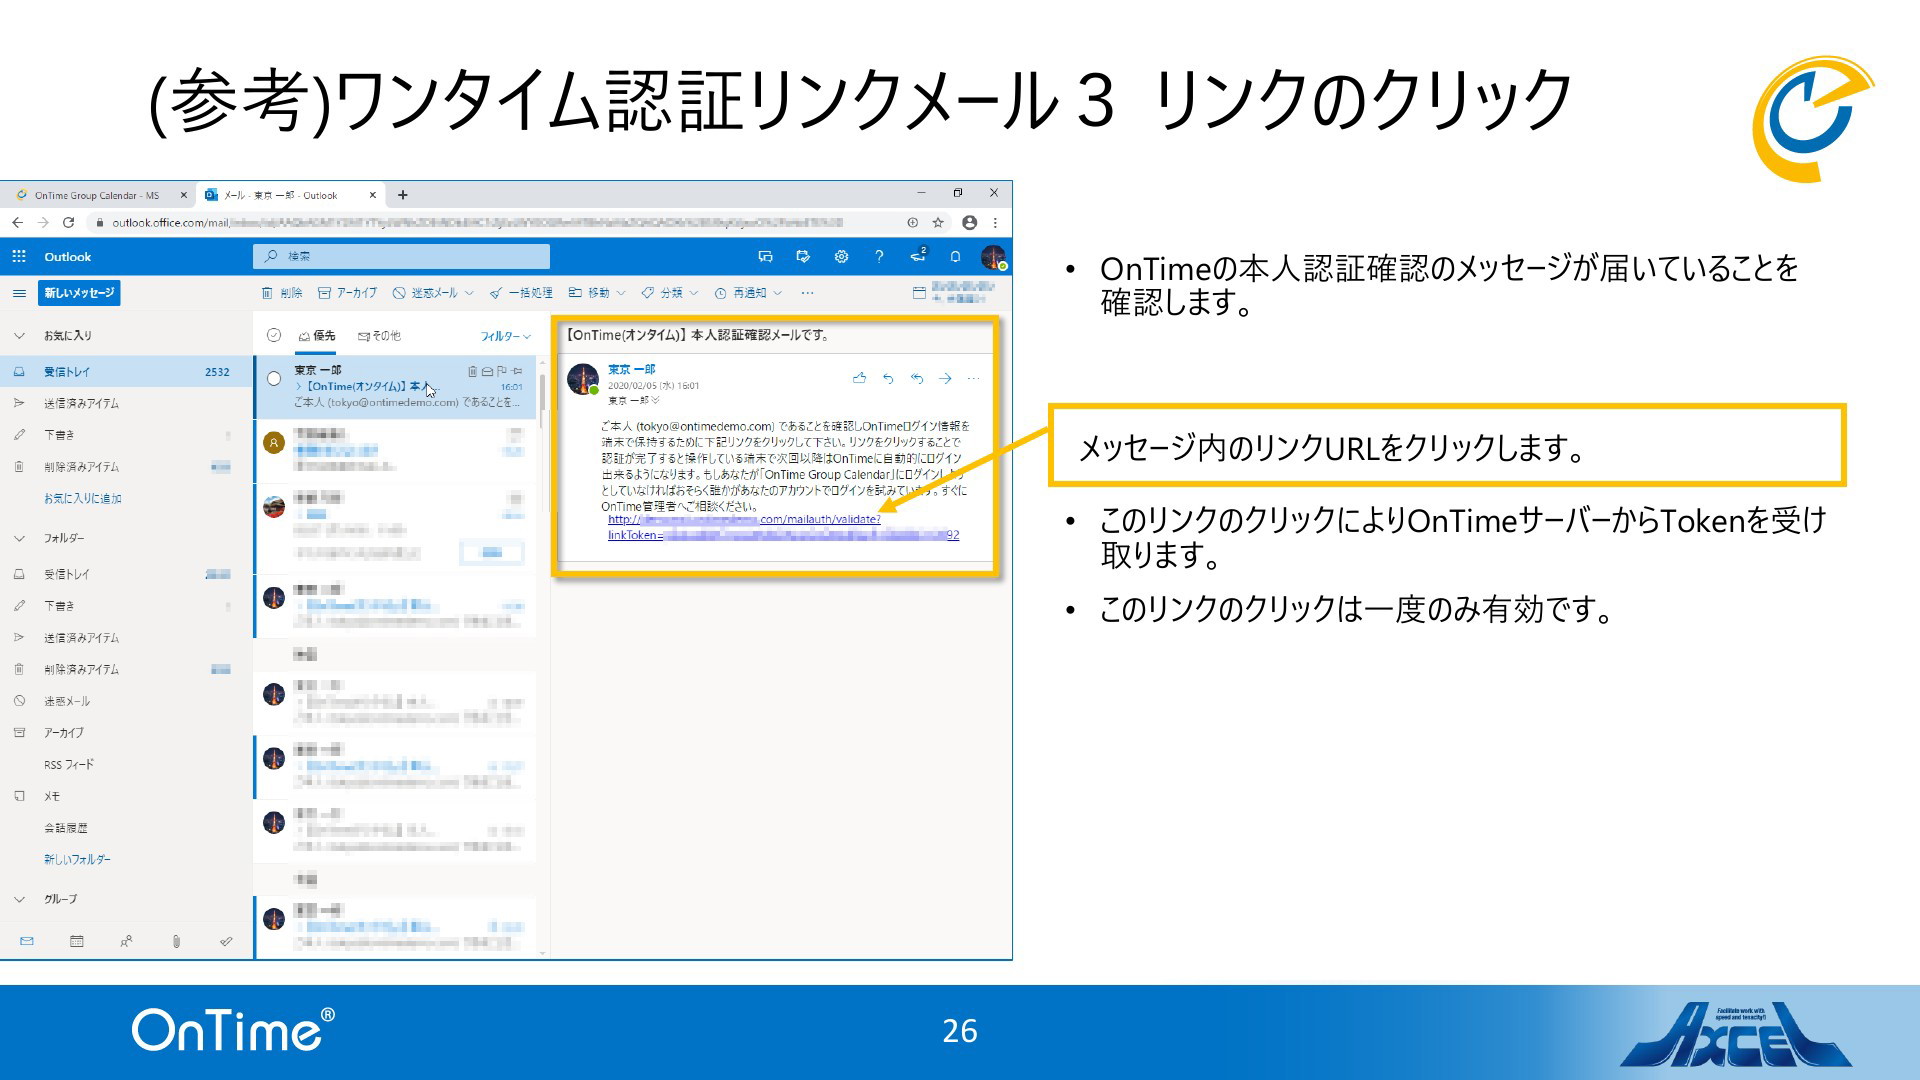Click sender name 東京 一郎 in reading pane
This screenshot has height=1080, width=1920.
point(631,369)
